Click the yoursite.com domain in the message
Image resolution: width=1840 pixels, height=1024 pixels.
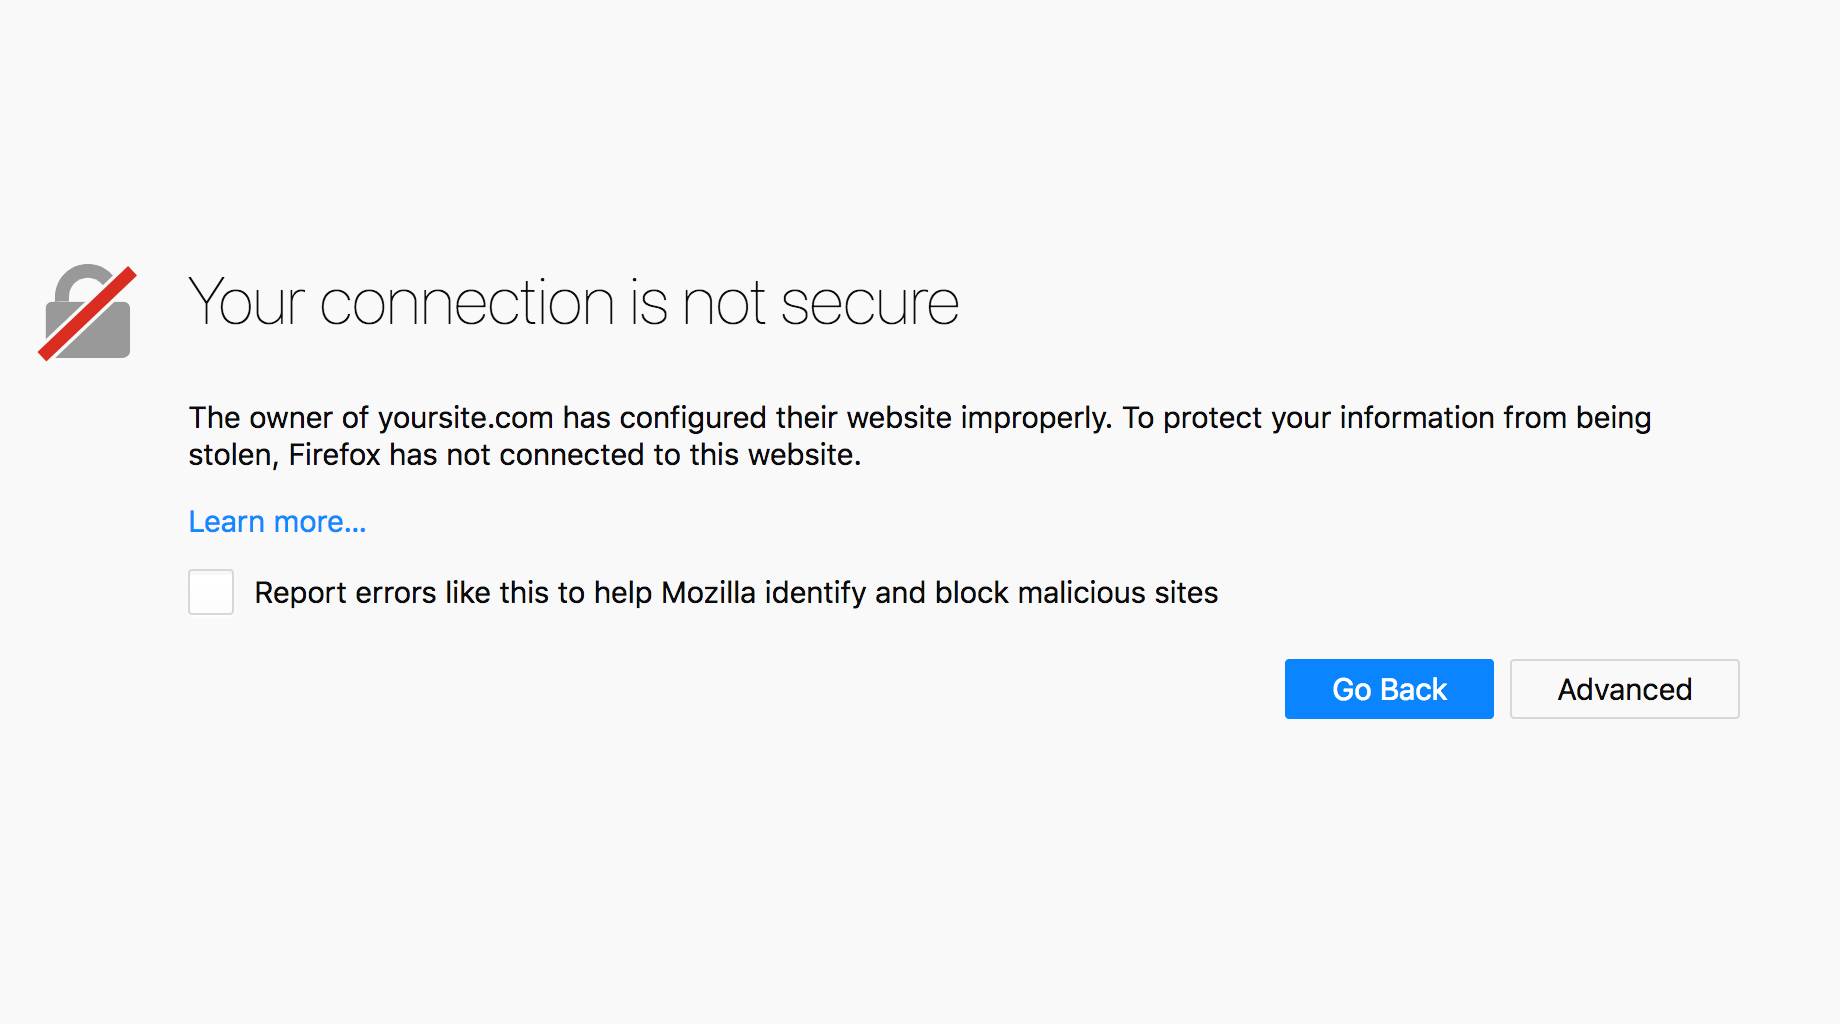[466, 418]
